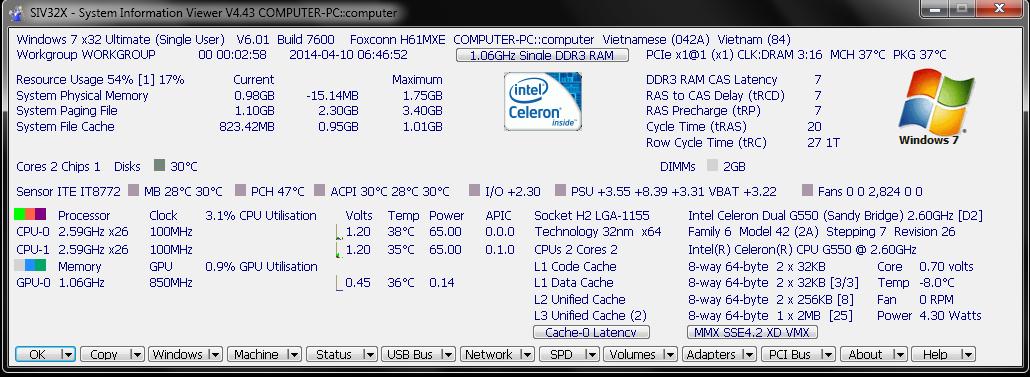
Task: Click the DIMMs 2GB indicator square
Action: (712, 166)
